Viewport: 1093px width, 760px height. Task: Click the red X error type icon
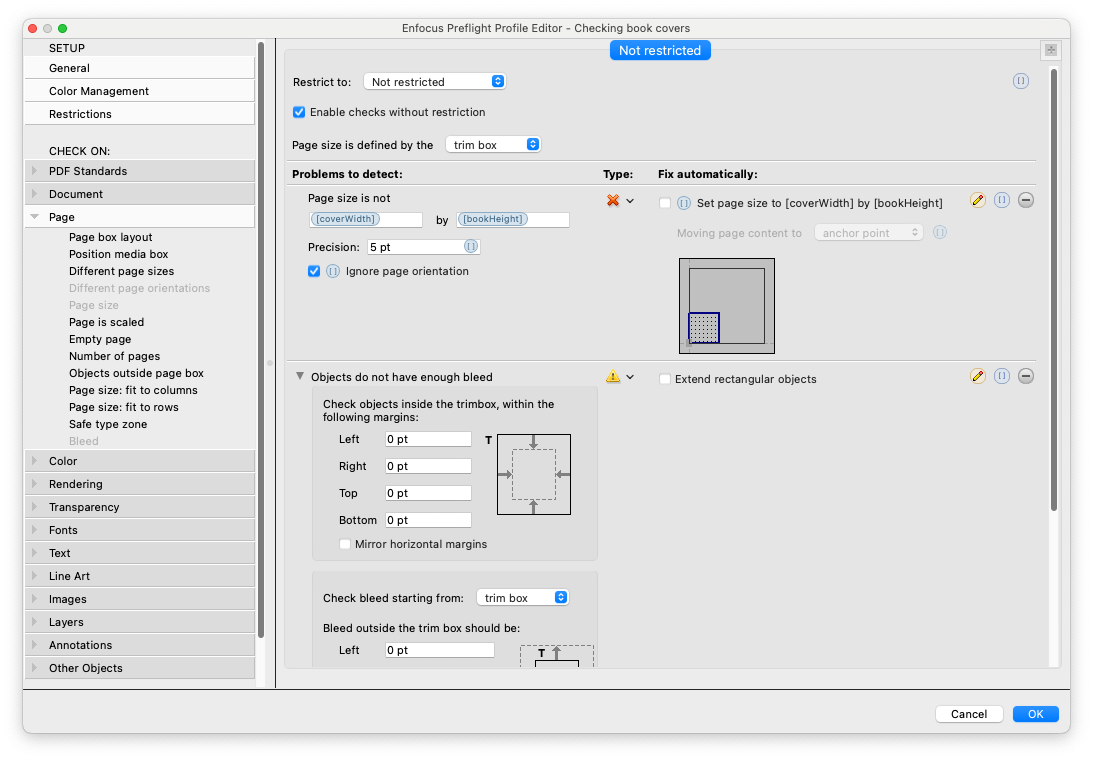[x=613, y=201]
